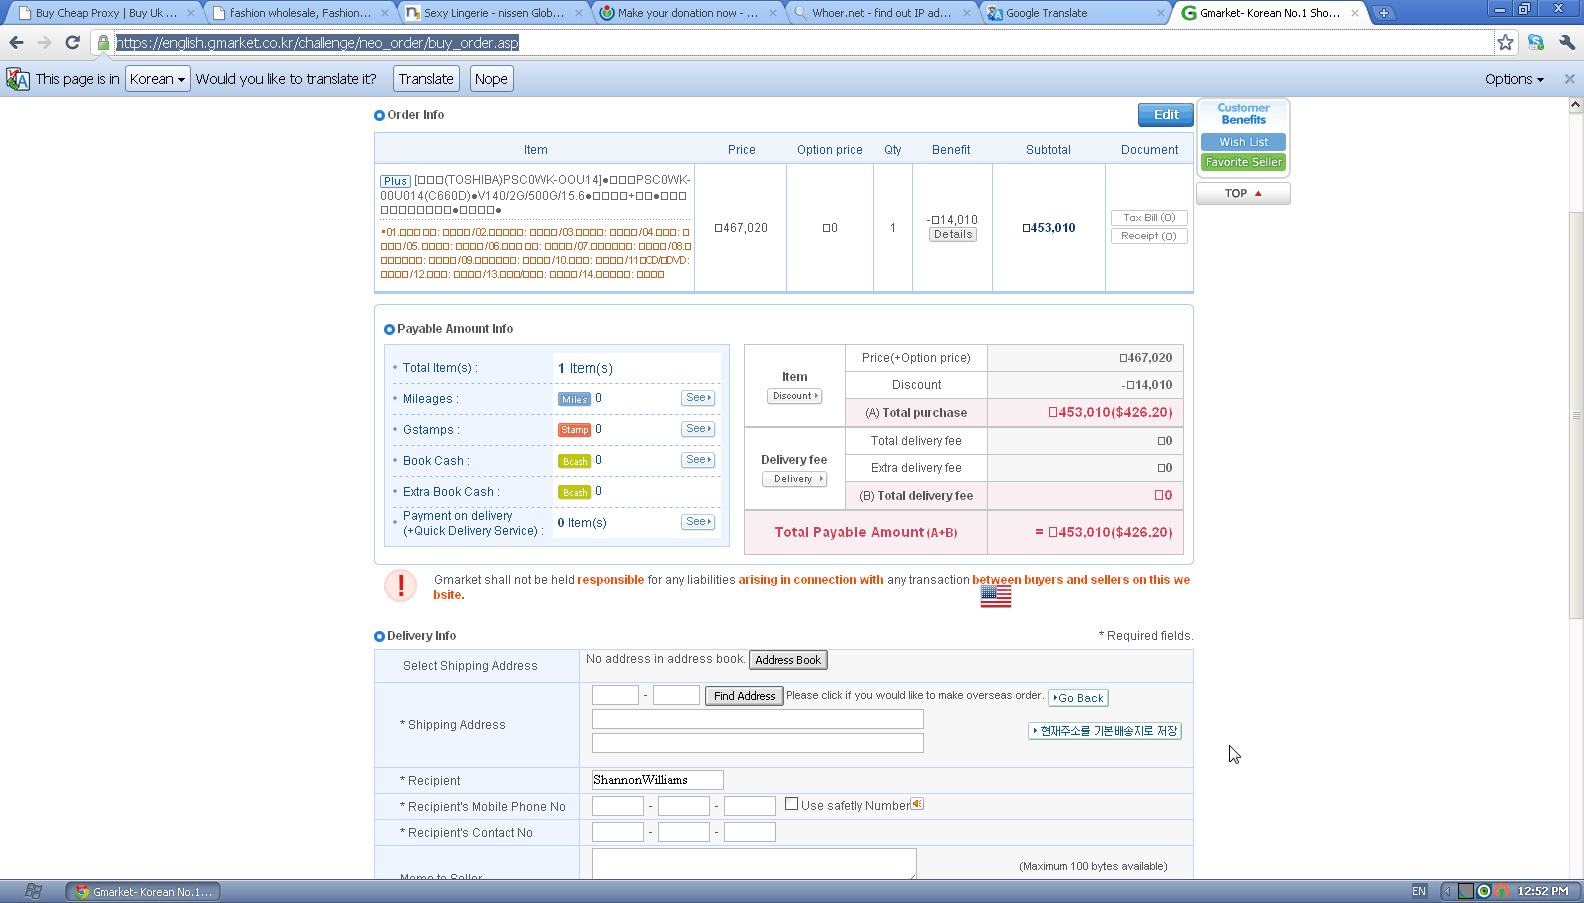This screenshot has width=1584, height=903.
Task: Click the safety number speaker info icon
Action: tap(917, 804)
